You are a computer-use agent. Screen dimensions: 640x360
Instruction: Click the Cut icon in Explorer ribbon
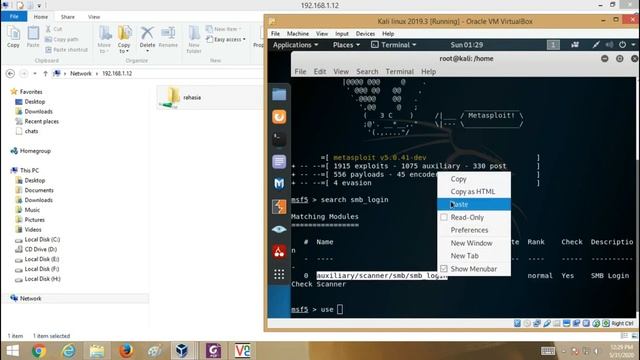[54, 29]
